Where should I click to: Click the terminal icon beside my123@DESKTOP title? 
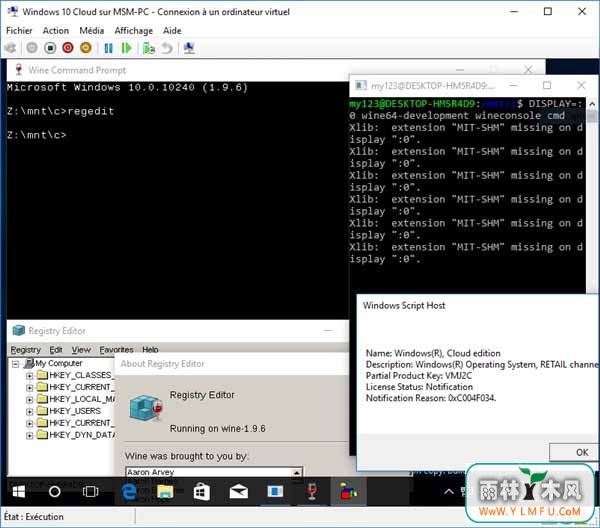[x=360, y=85]
